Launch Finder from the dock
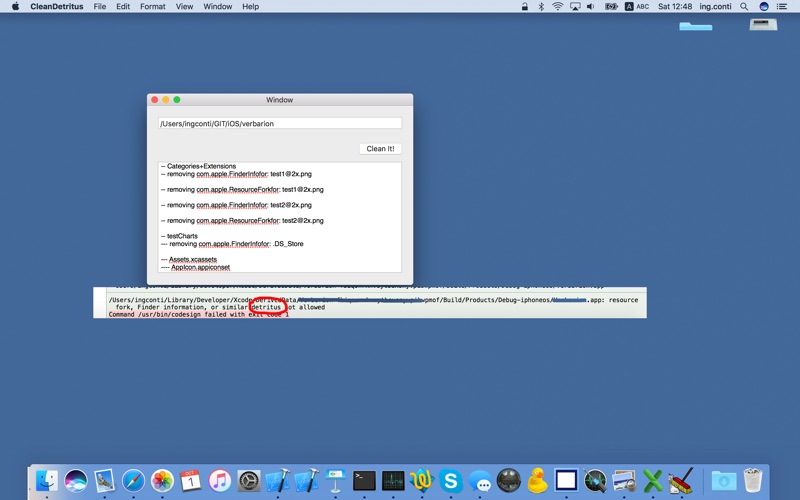The image size is (800, 500). tap(47, 481)
